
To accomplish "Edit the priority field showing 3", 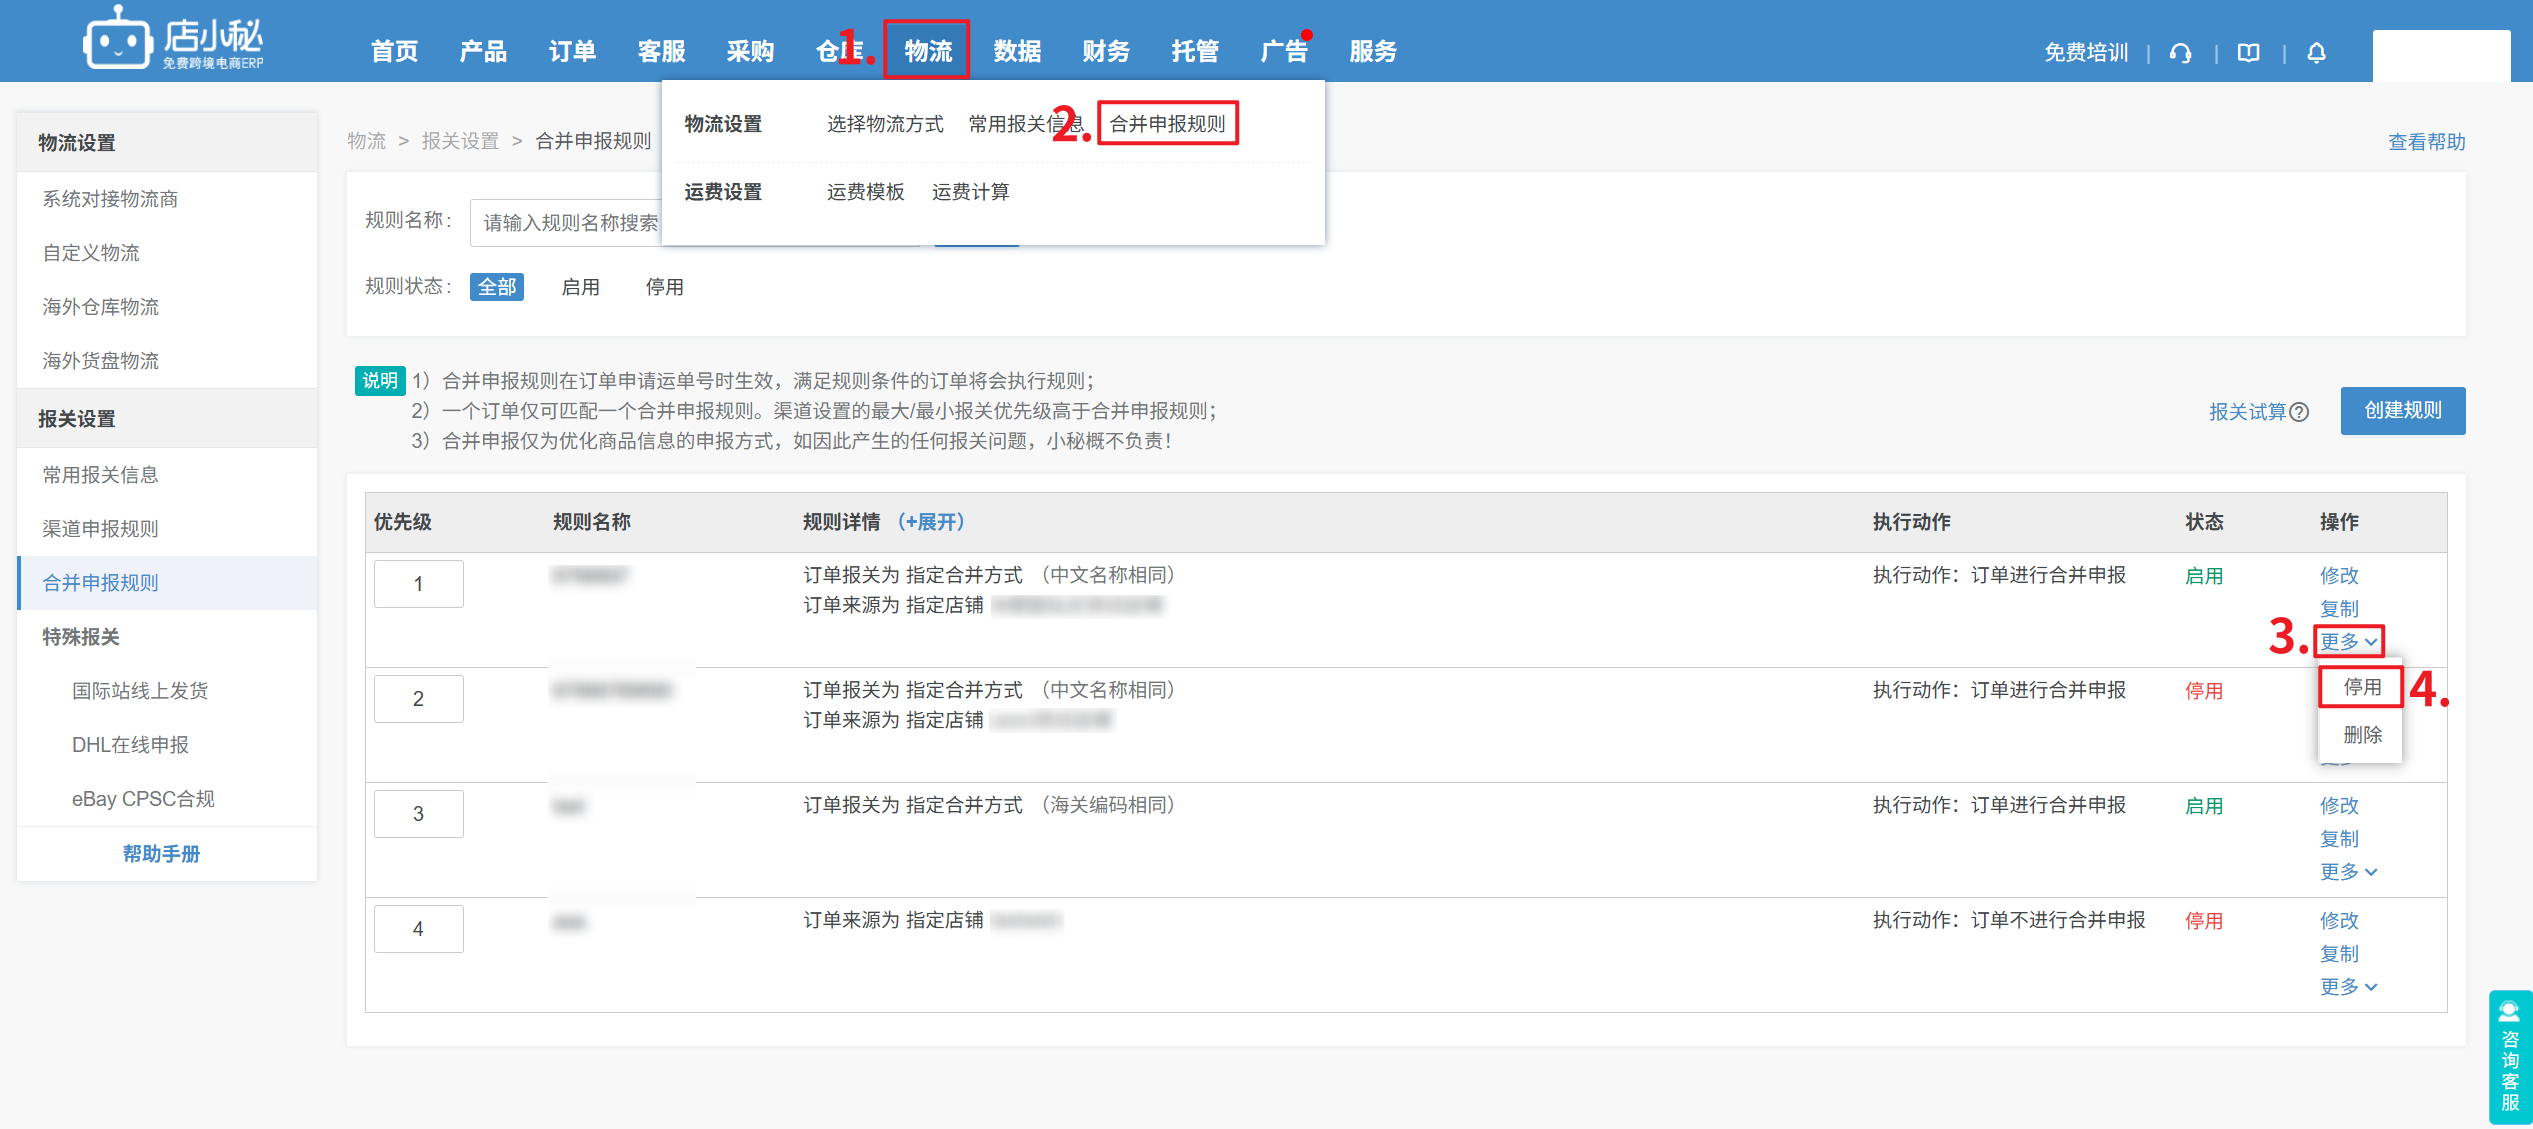I will (419, 814).
